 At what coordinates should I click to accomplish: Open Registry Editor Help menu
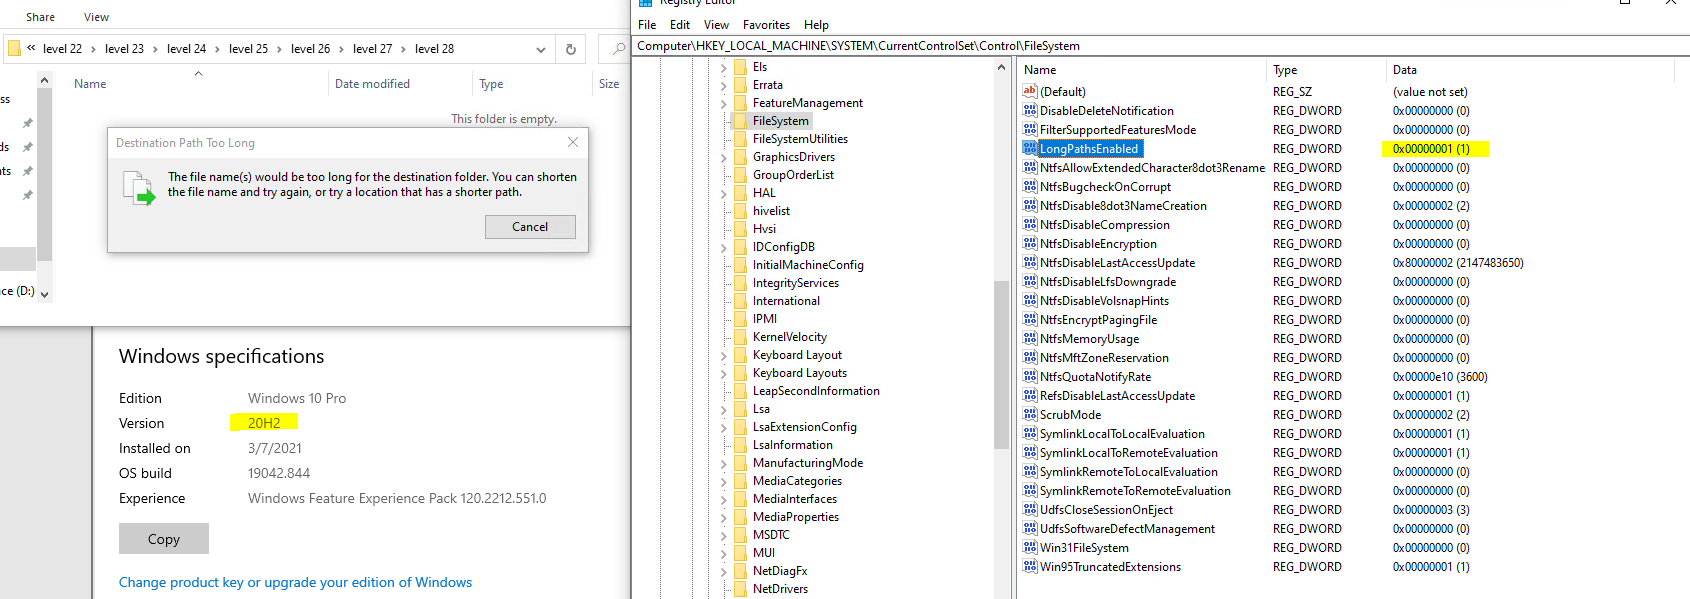[816, 25]
